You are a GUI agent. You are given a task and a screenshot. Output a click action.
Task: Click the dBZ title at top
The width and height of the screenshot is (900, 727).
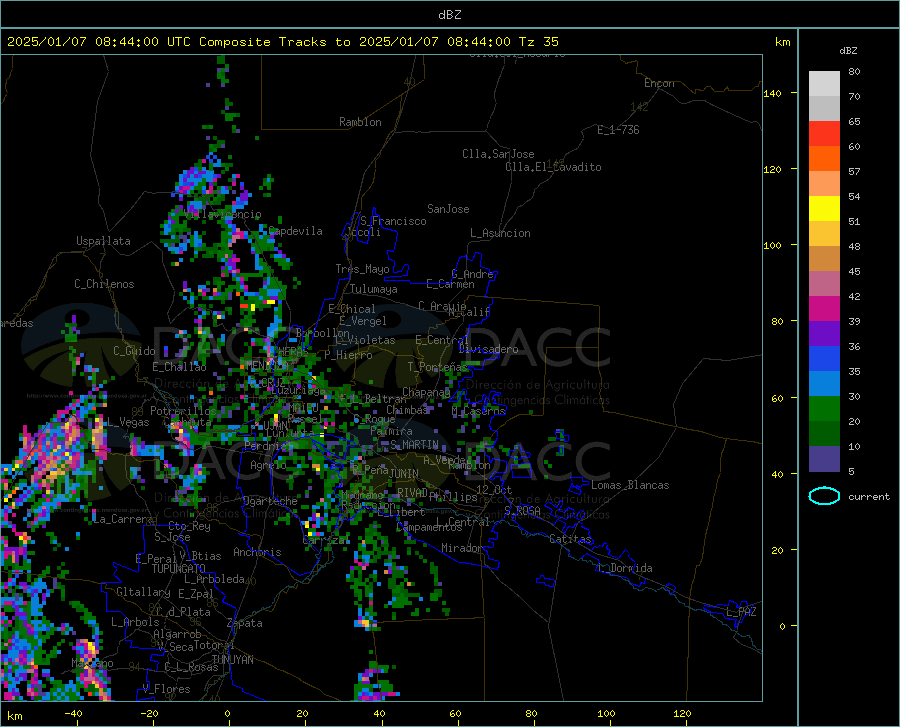[449, 15]
